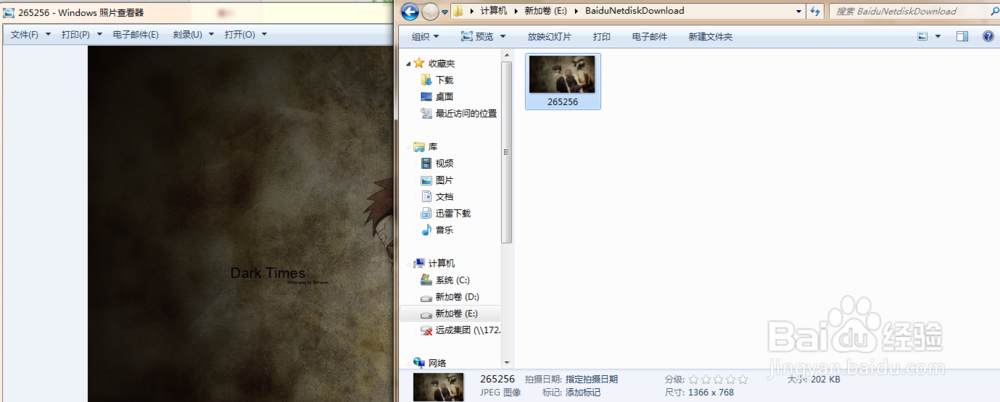Click 新加卷 (E:) in the address bar
Image resolution: width=1000 pixels, height=402 pixels.
pos(547,11)
